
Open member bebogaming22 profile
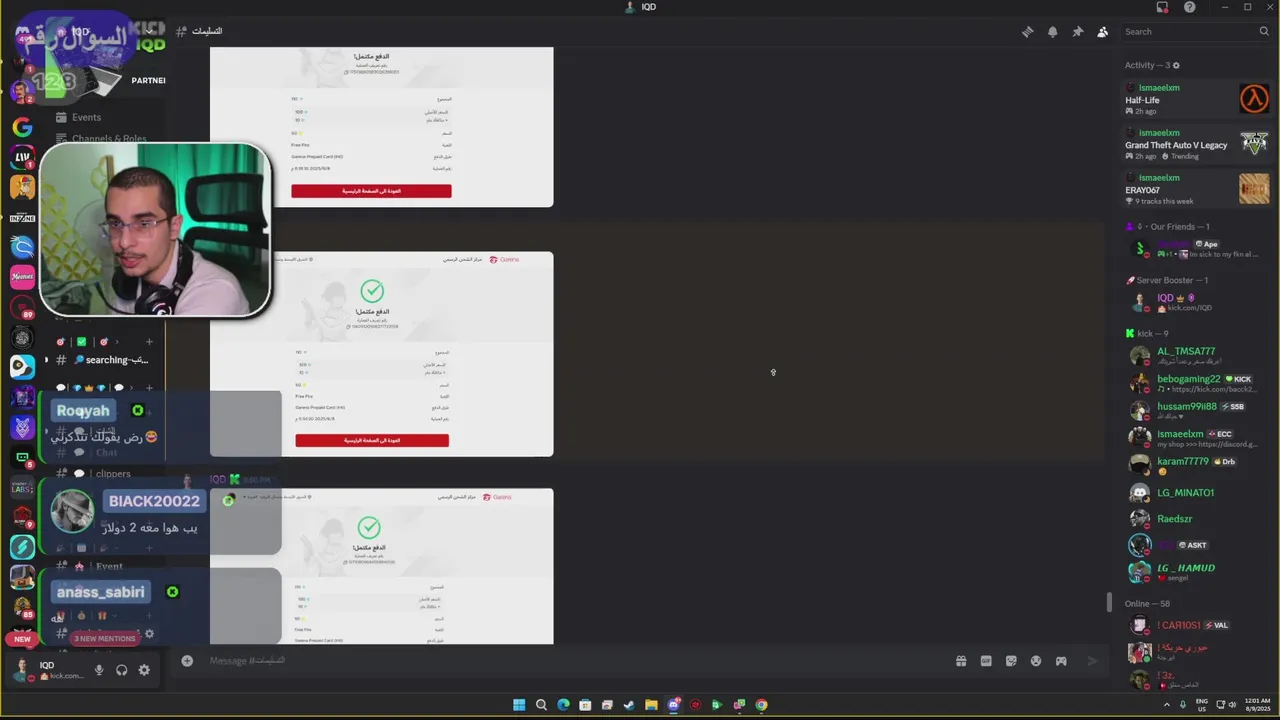click(x=1196, y=383)
